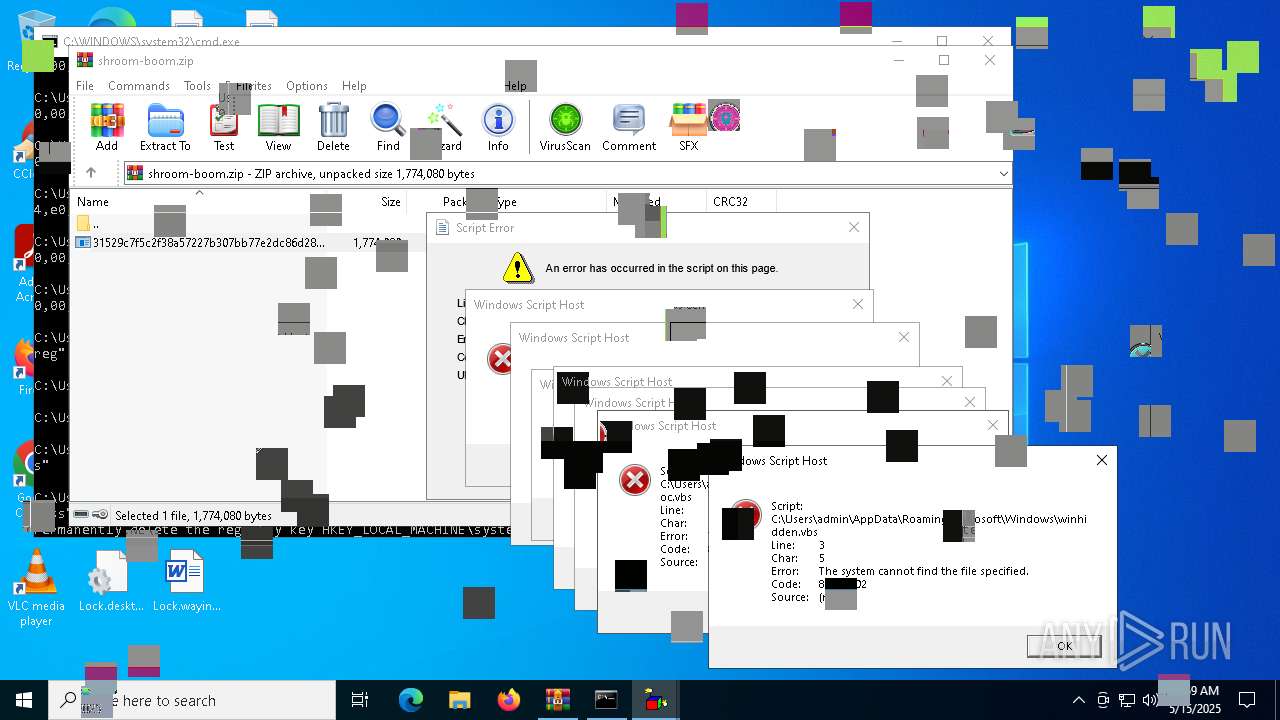Click the Extract To toolbar icon
This screenshot has height=720, width=1280.
point(165,127)
